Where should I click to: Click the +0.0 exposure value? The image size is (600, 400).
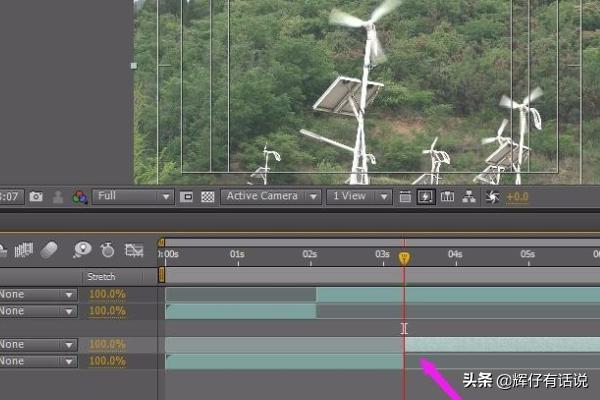pos(517,197)
